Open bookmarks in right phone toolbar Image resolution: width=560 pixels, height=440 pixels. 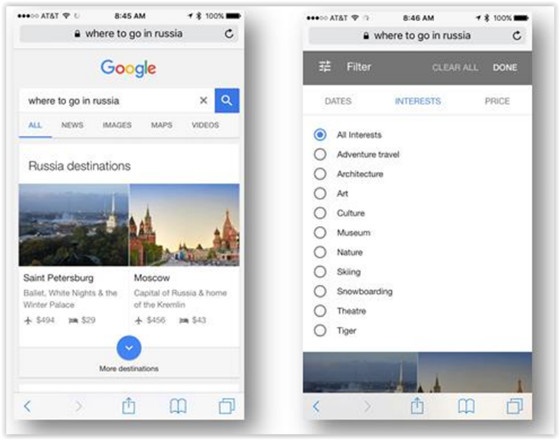click(466, 406)
